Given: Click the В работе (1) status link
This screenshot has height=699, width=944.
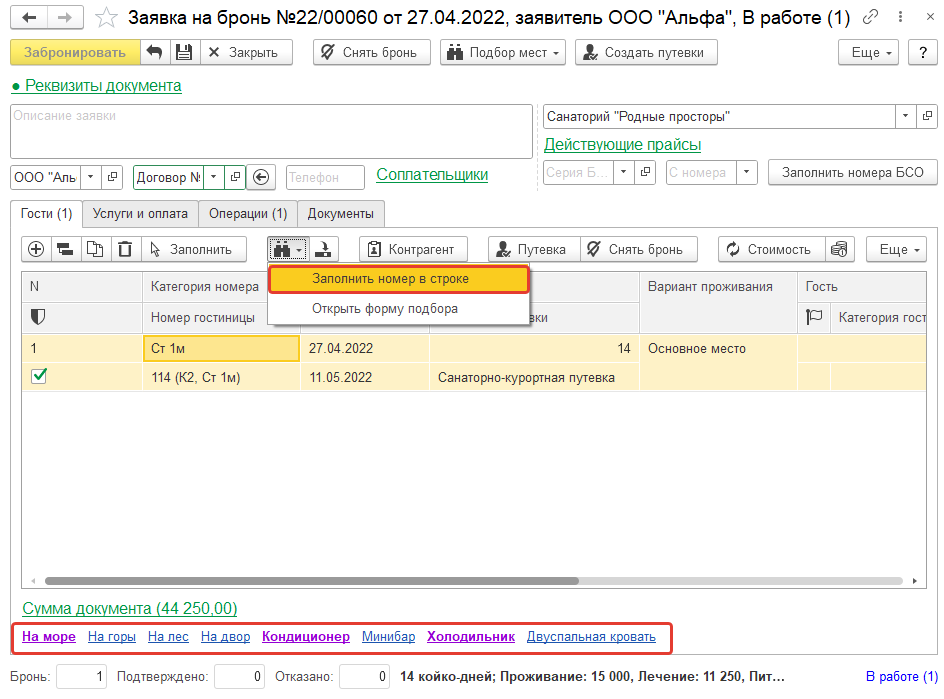Looking at the screenshot, I should coord(901,676).
